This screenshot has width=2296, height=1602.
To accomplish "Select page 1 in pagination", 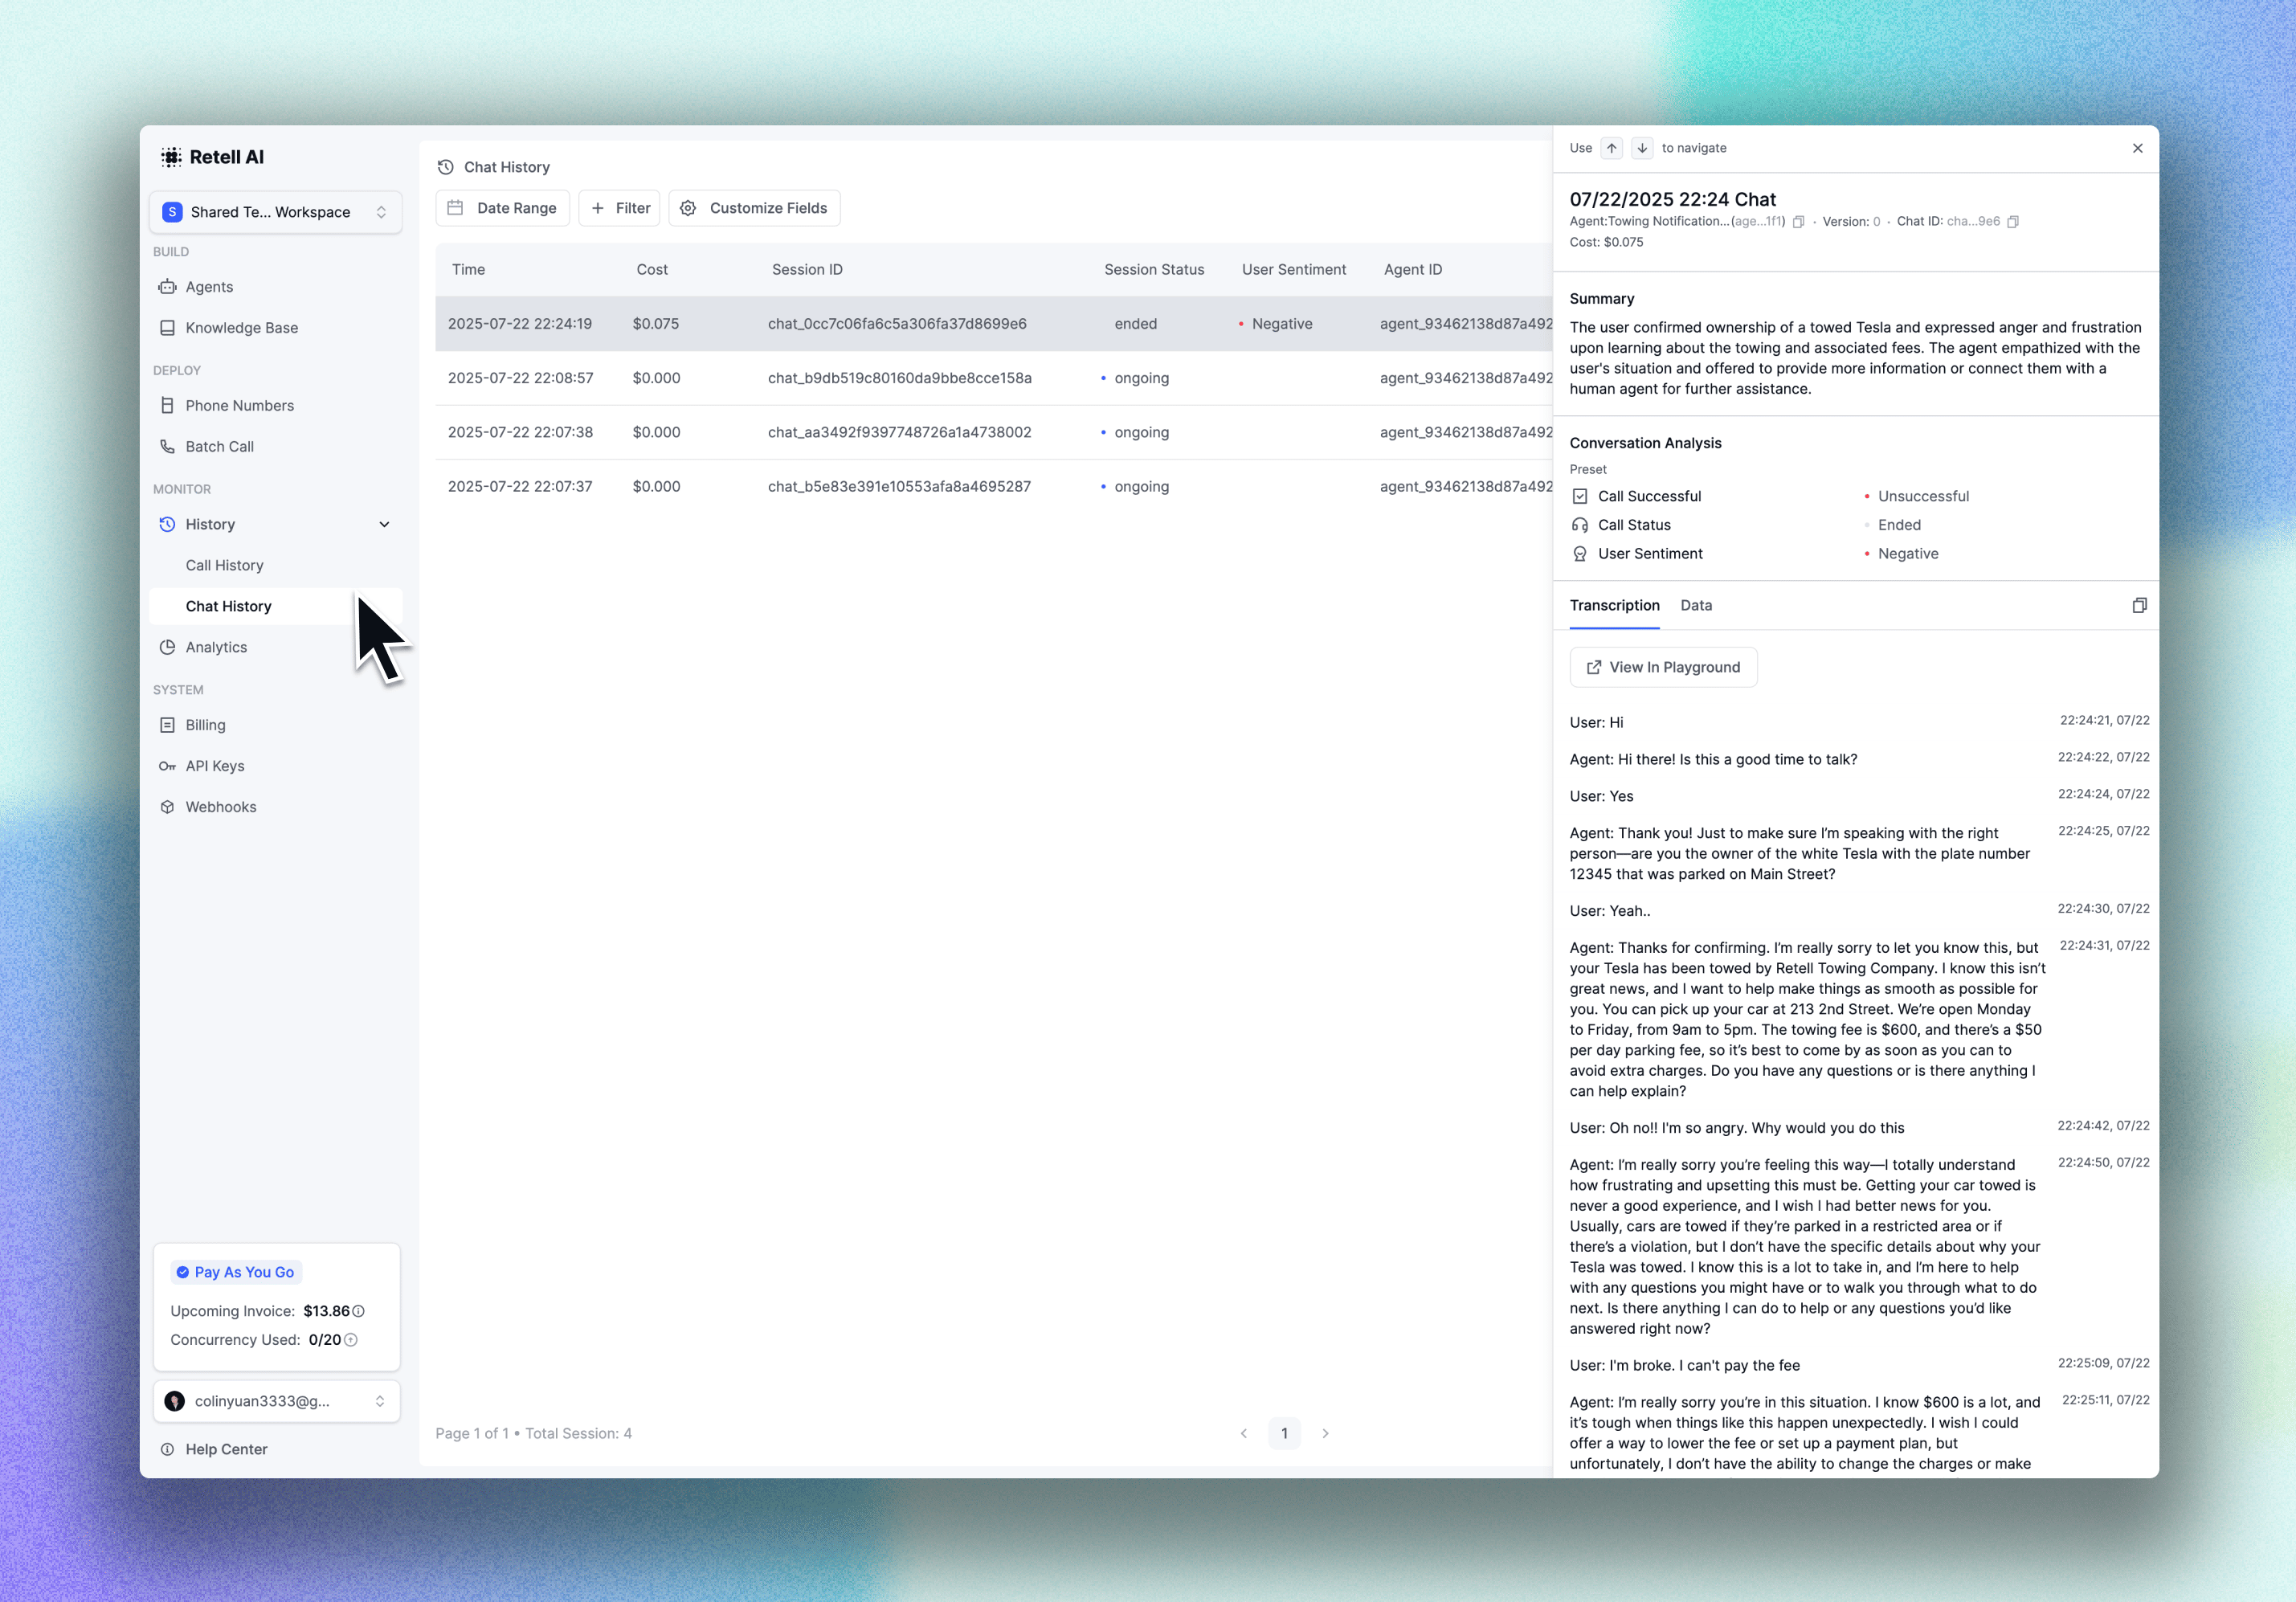I will tap(1284, 1434).
